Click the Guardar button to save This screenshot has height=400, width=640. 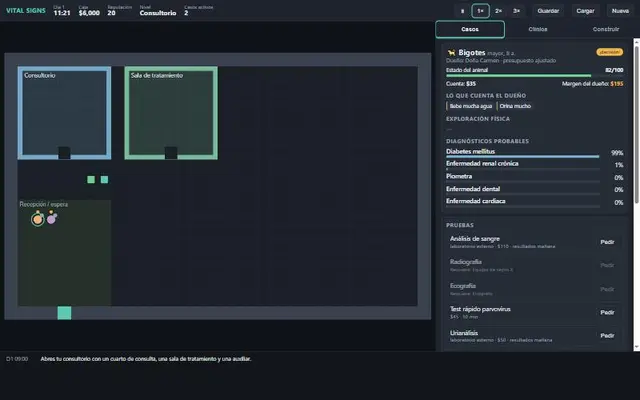pyautogui.click(x=548, y=11)
